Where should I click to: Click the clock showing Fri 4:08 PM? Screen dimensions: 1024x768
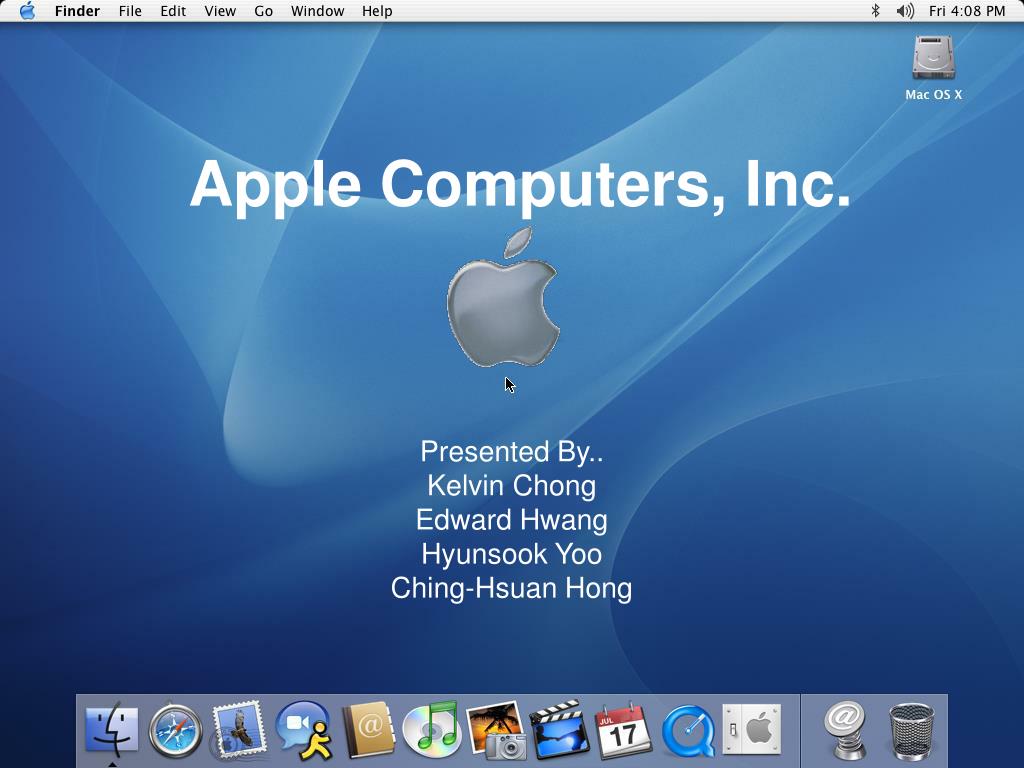(x=967, y=11)
